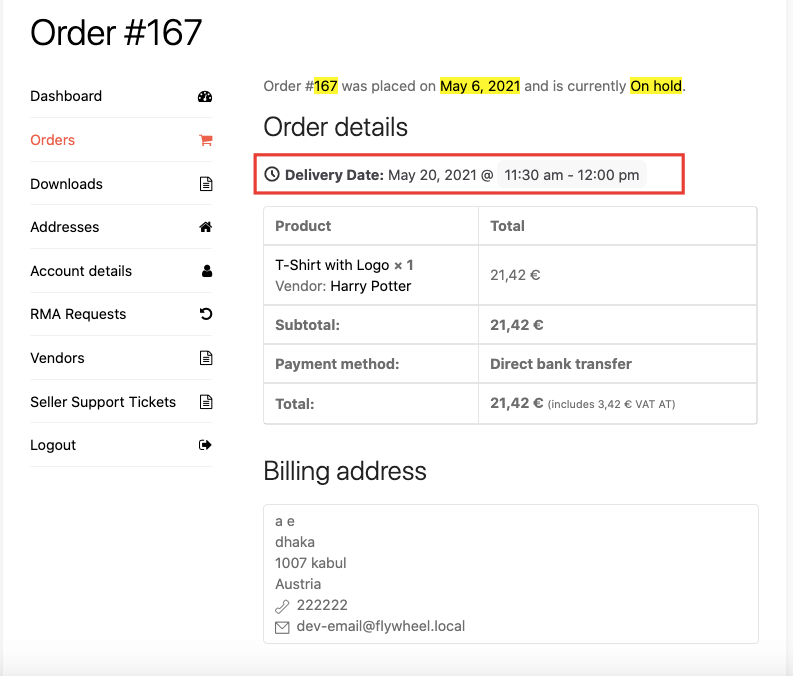Image resolution: width=793 pixels, height=676 pixels.
Task: Click the Order details heading
Action: (x=335, y=127)
